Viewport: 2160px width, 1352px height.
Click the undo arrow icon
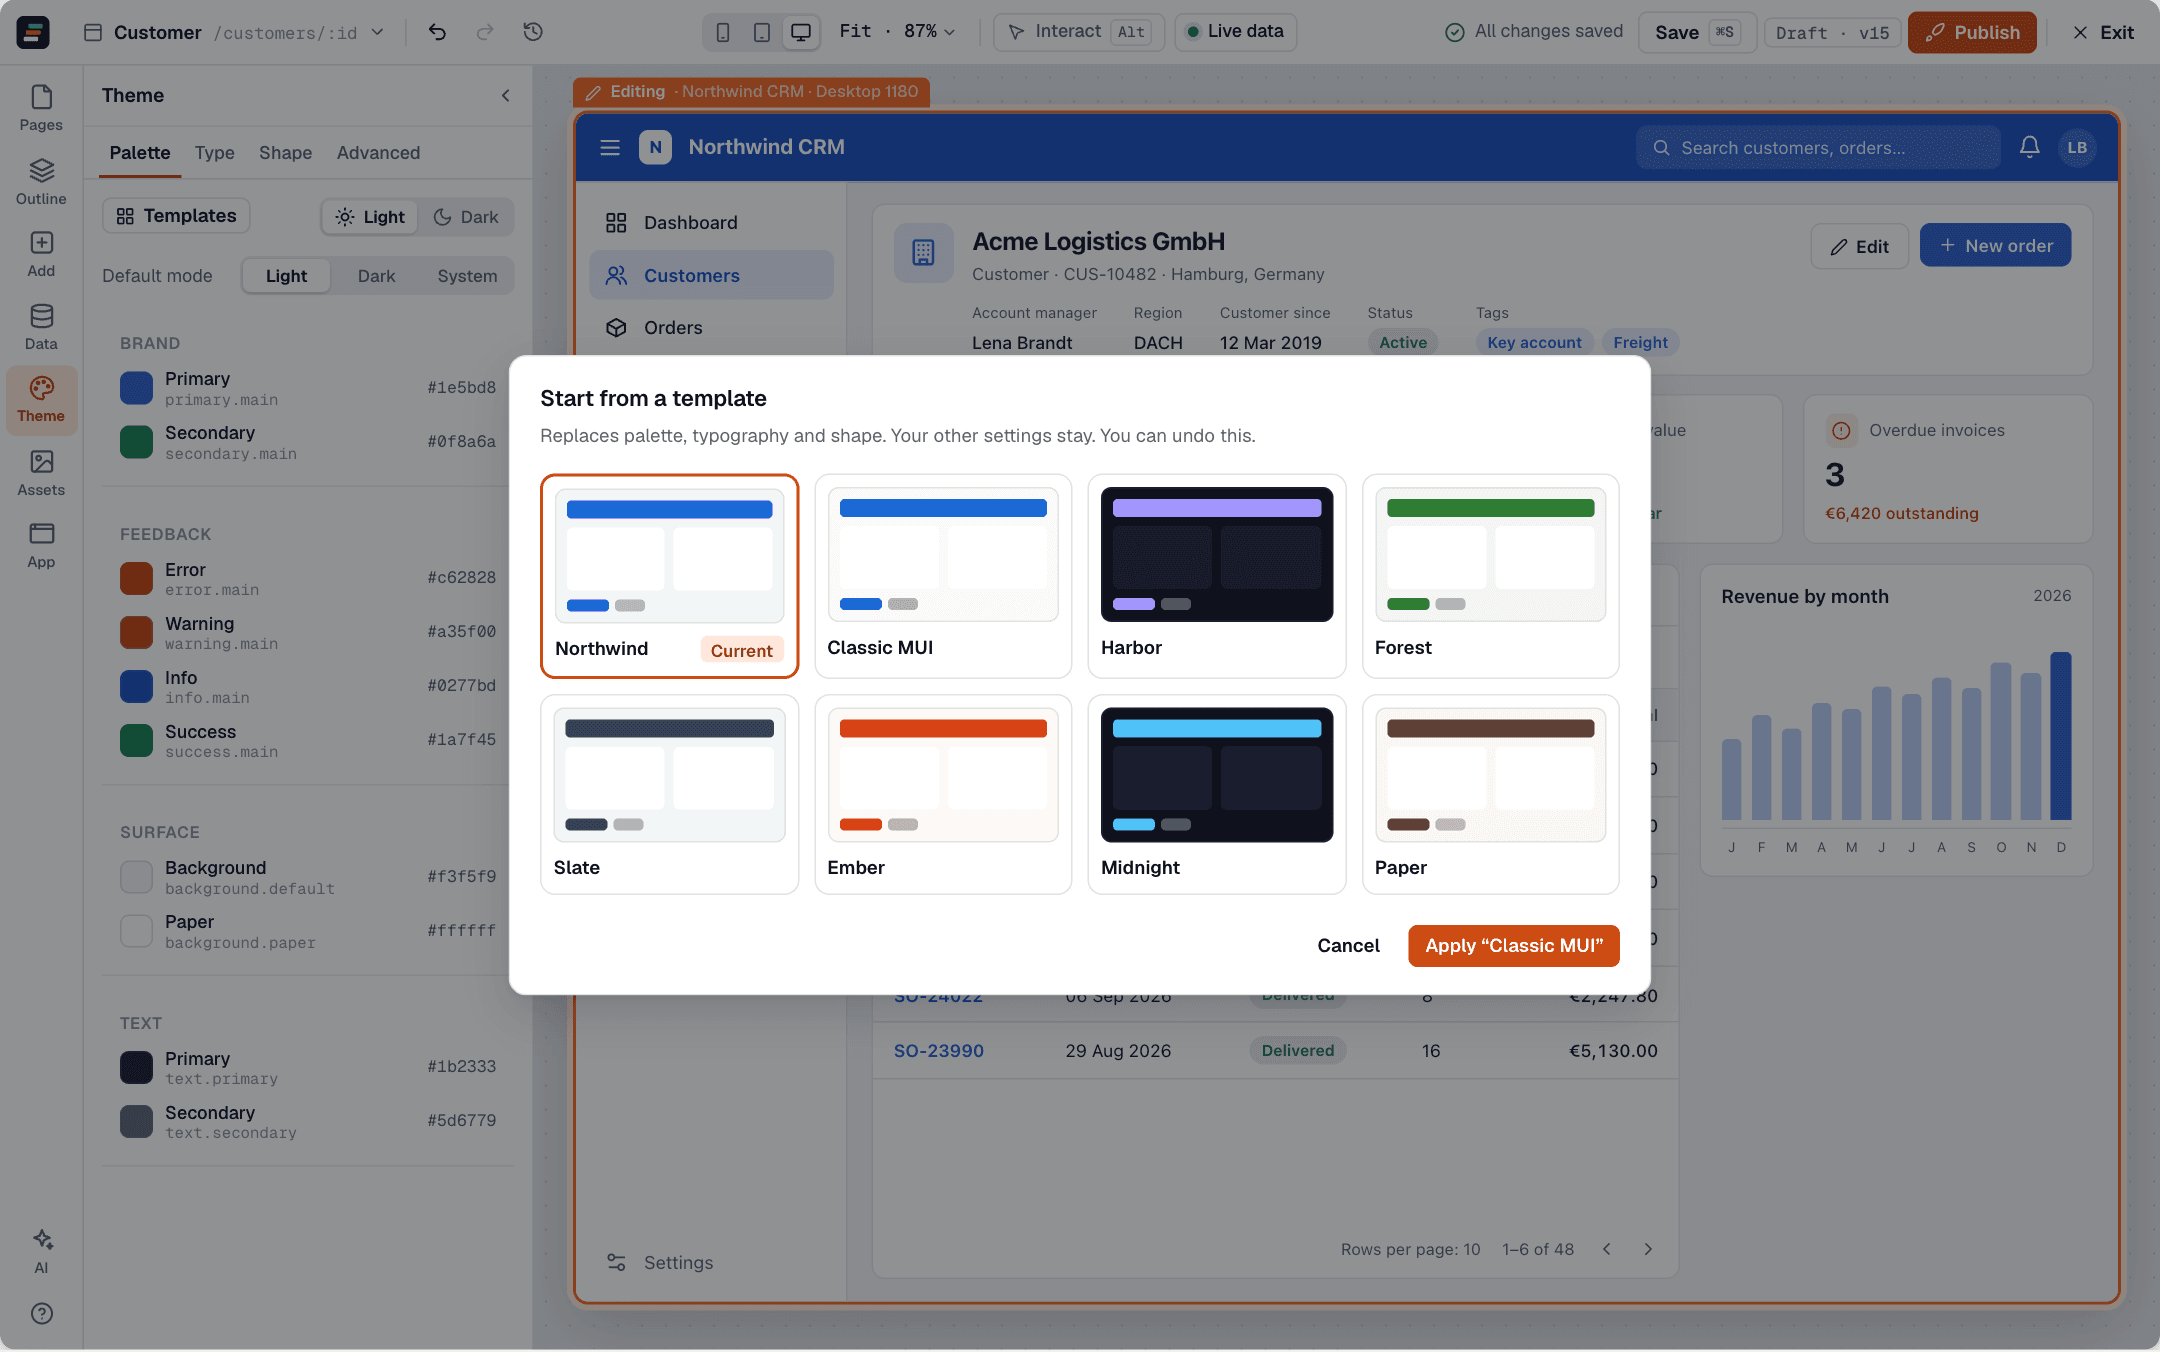(437, 32)
